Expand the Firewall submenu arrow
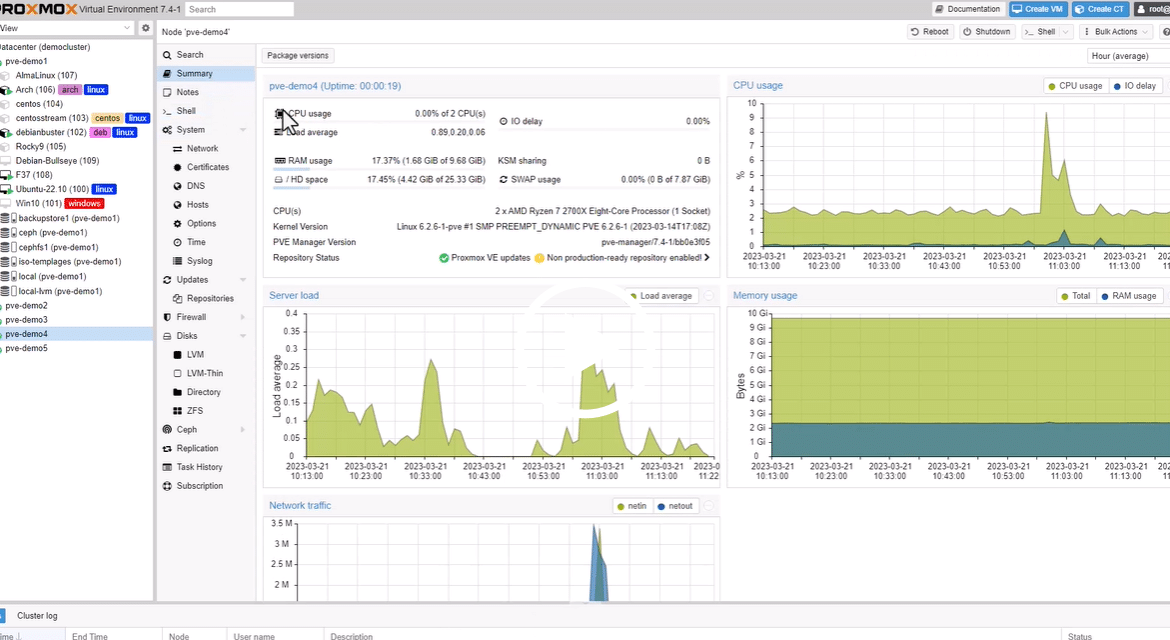Viewport: 1170px width, 640px height. [x=243, y=317]
